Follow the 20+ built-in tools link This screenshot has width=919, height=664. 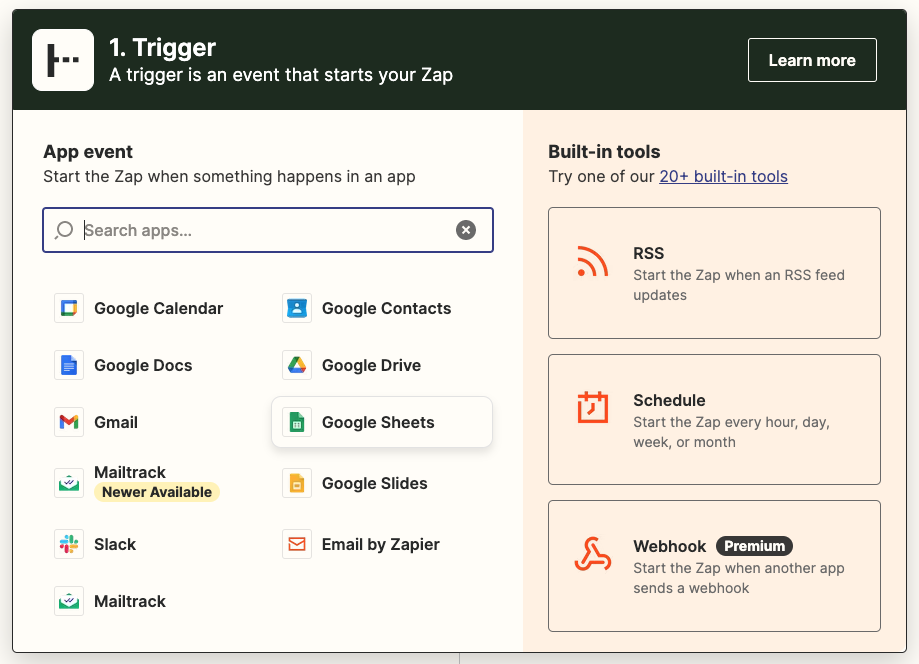723,176
